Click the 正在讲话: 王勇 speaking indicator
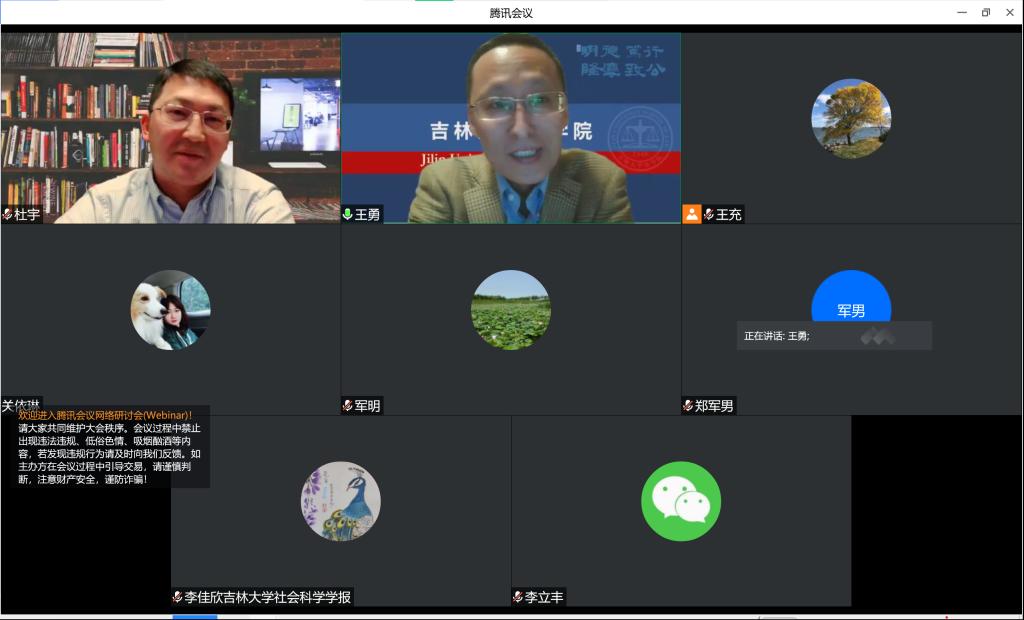This screenshot has height=620, width=1024. [778, 336]
